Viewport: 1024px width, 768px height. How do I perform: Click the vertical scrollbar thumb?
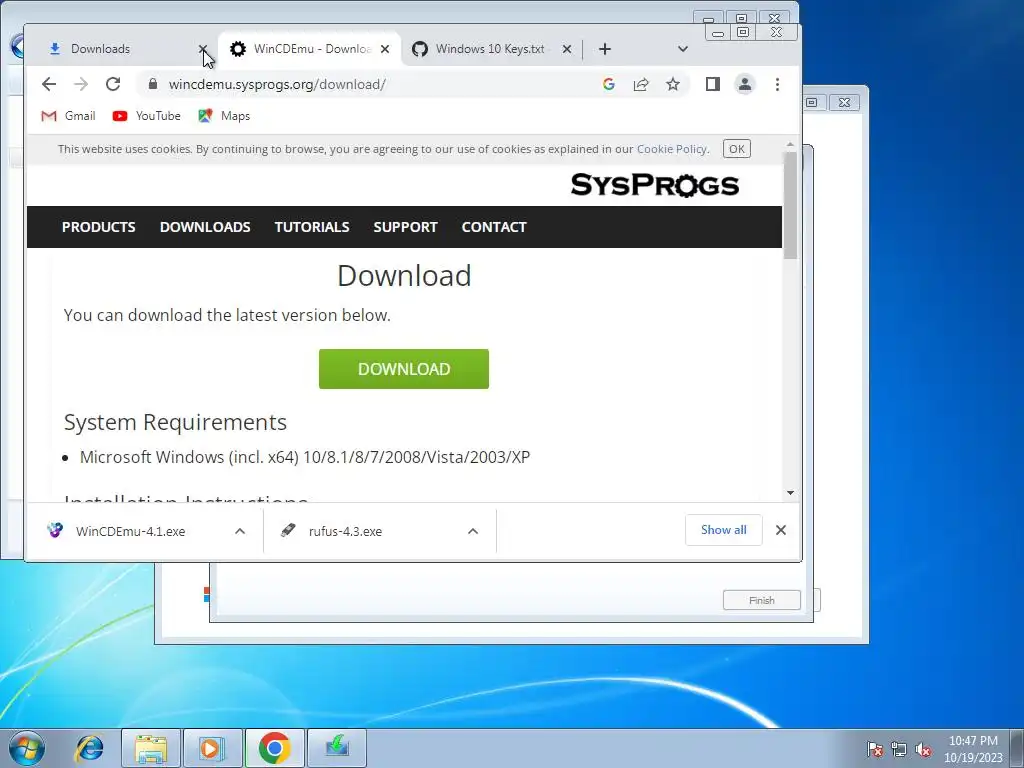[x=790, y=205]
